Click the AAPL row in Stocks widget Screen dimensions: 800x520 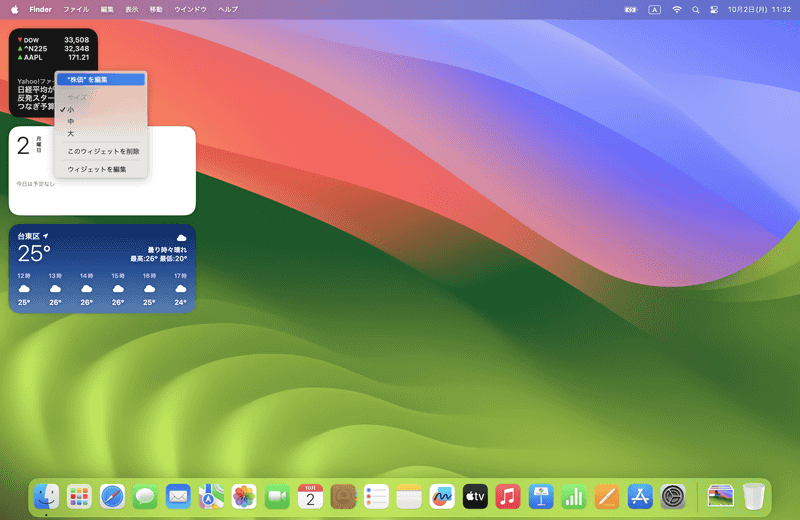point(53,57)
